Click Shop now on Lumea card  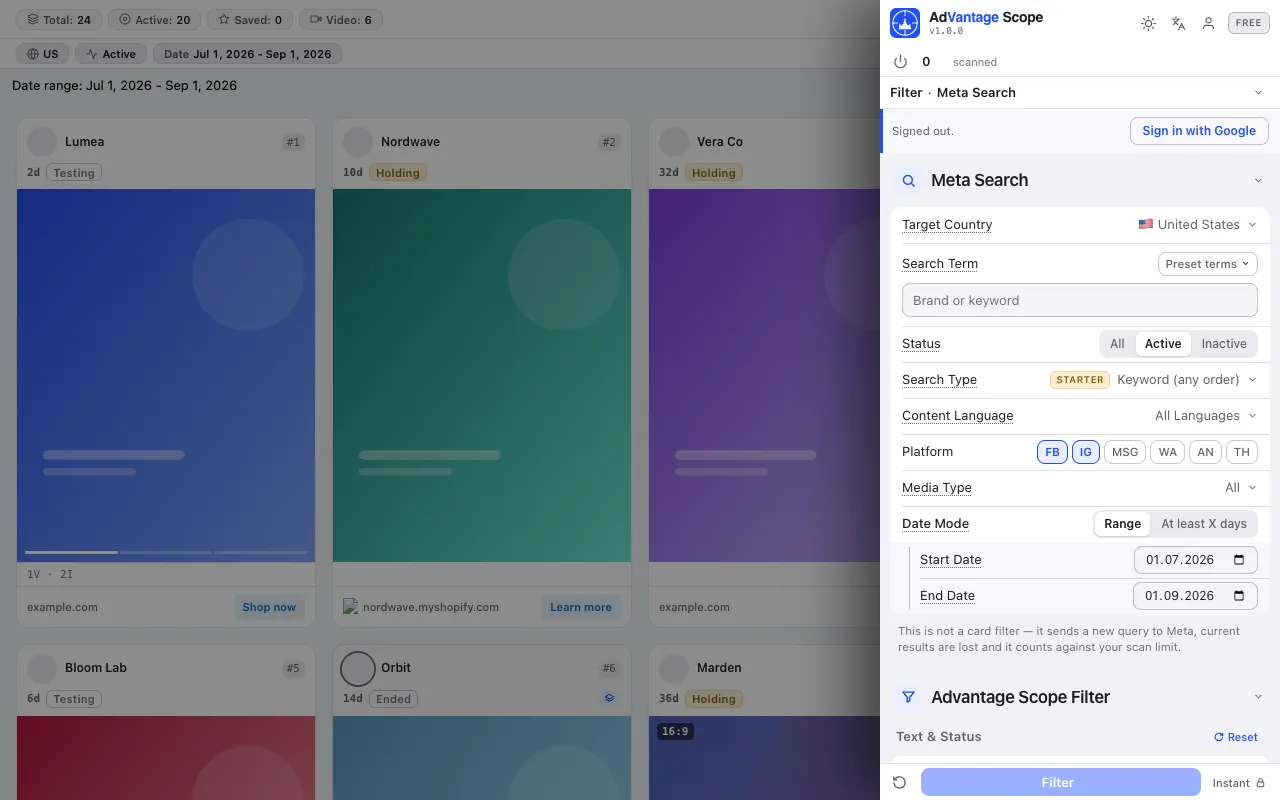[269, 607]
